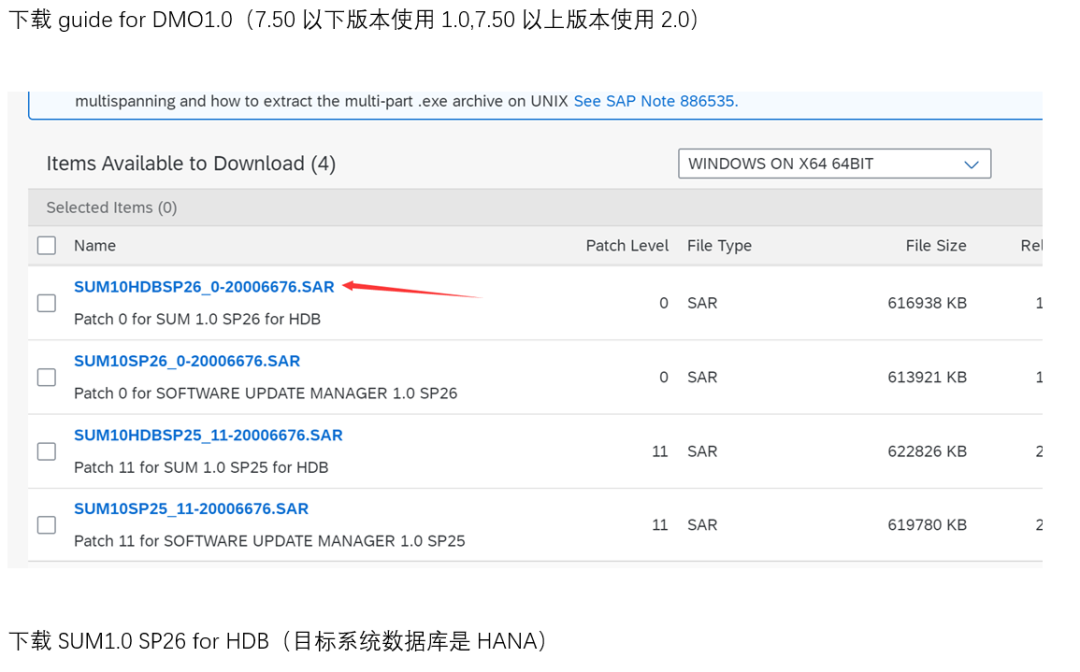This screenshot has width=1080, height=672.
Task: Sort by the Name column header
Action: [x=95, y=246]
